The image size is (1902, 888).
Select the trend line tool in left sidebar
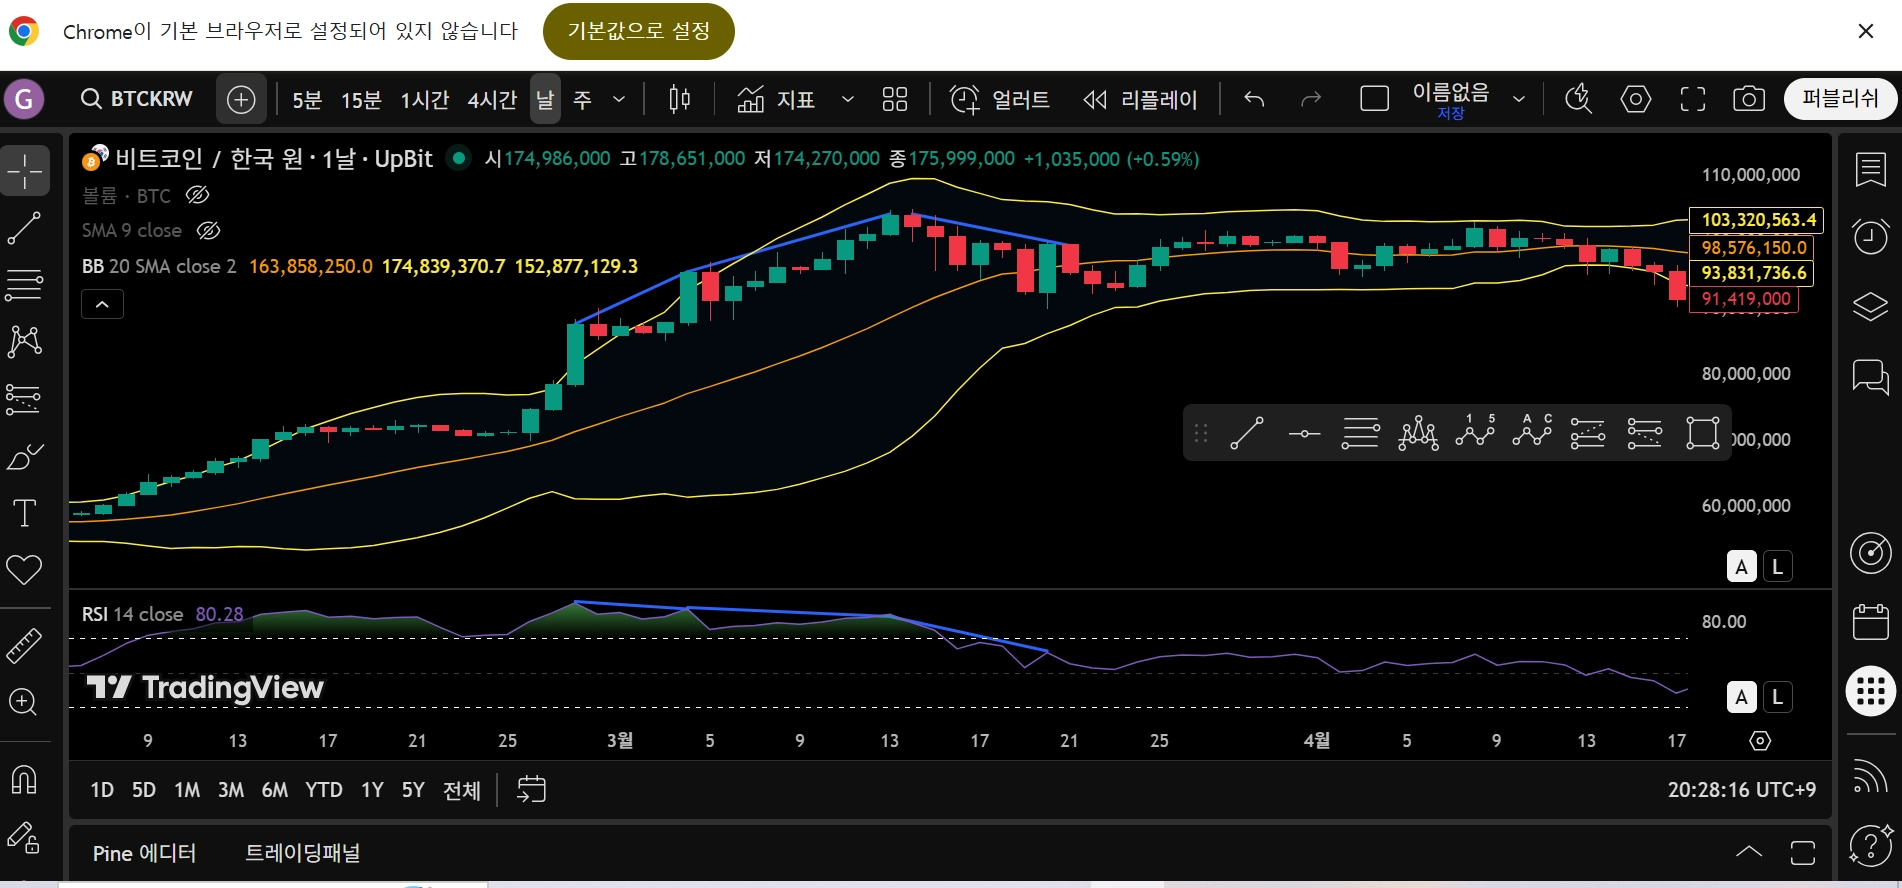coord(24,228)
